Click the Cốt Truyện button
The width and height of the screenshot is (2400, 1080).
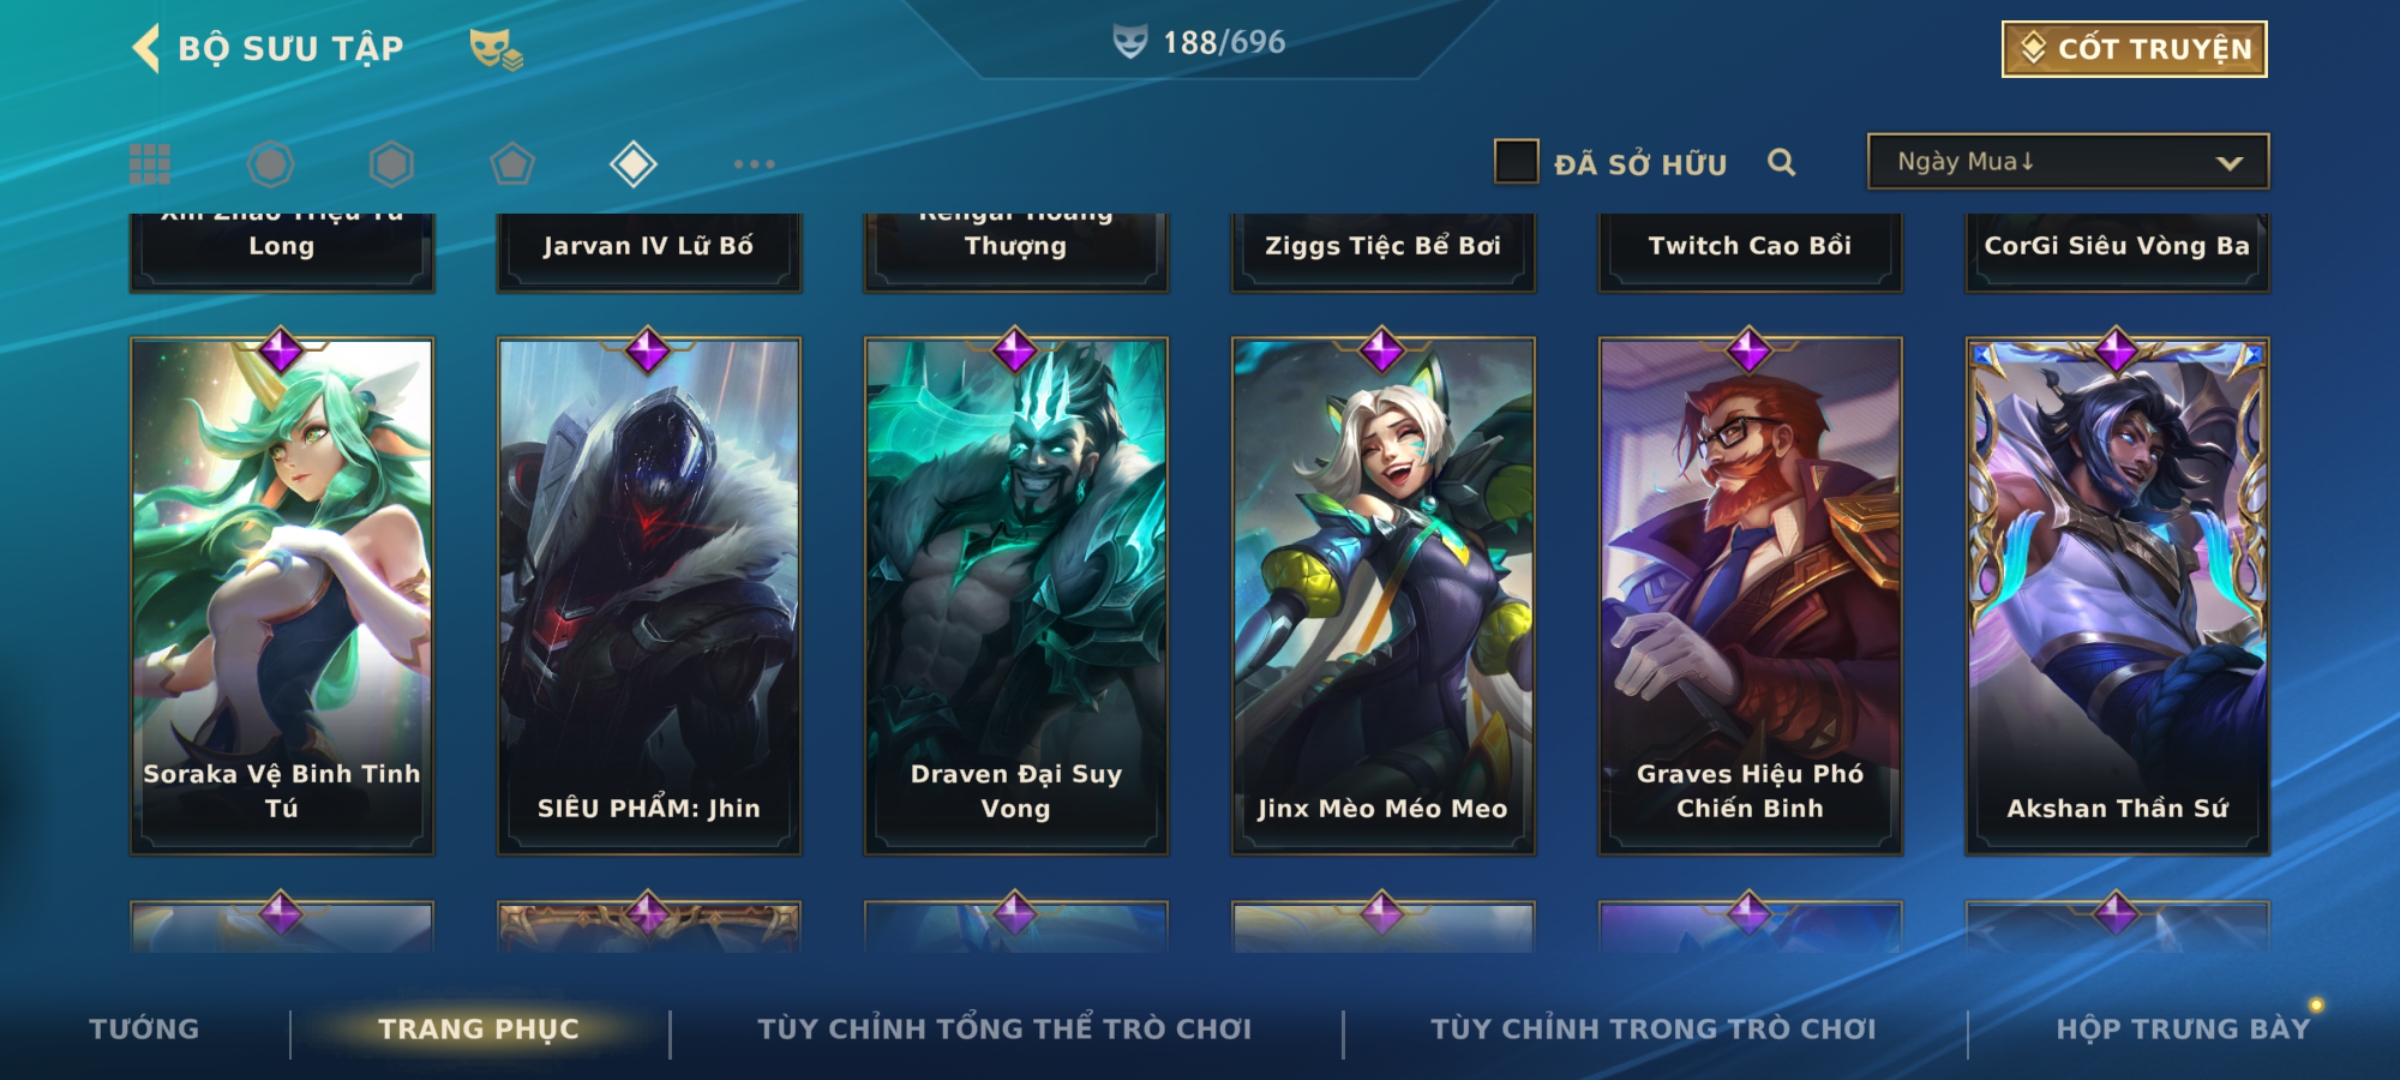(x=2134, y=49)
